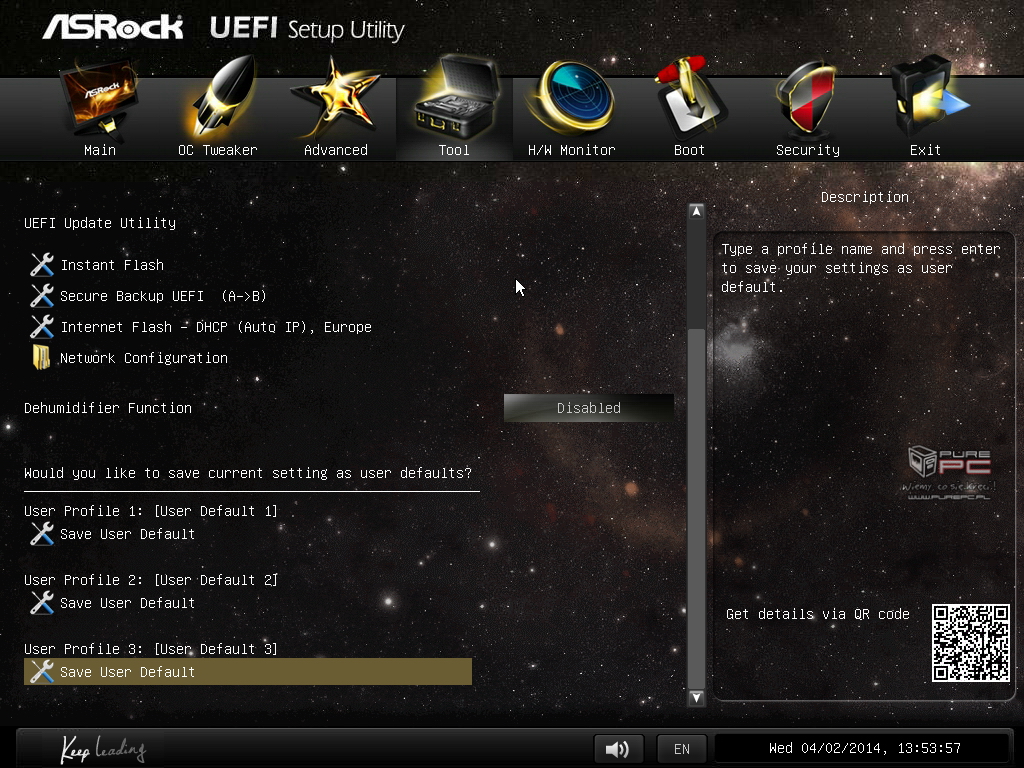The image size is (1024, 768).
Task: Launch Instant Flash
Action: click(112, 264)
